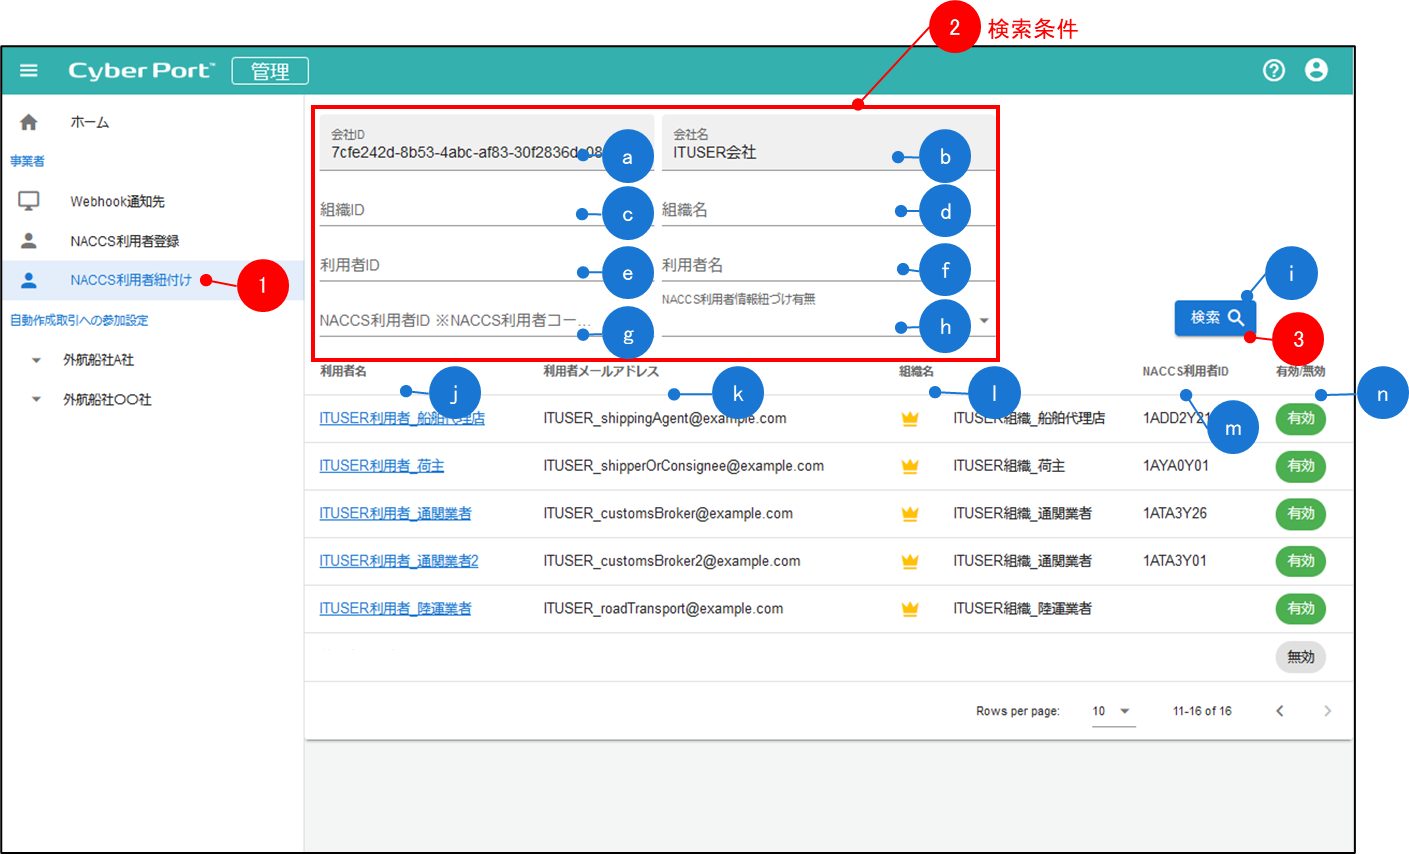Viewport: 1409px width, 854px height.
Task: Go to previous page arrow
Action: click(x=1279, y=711)
